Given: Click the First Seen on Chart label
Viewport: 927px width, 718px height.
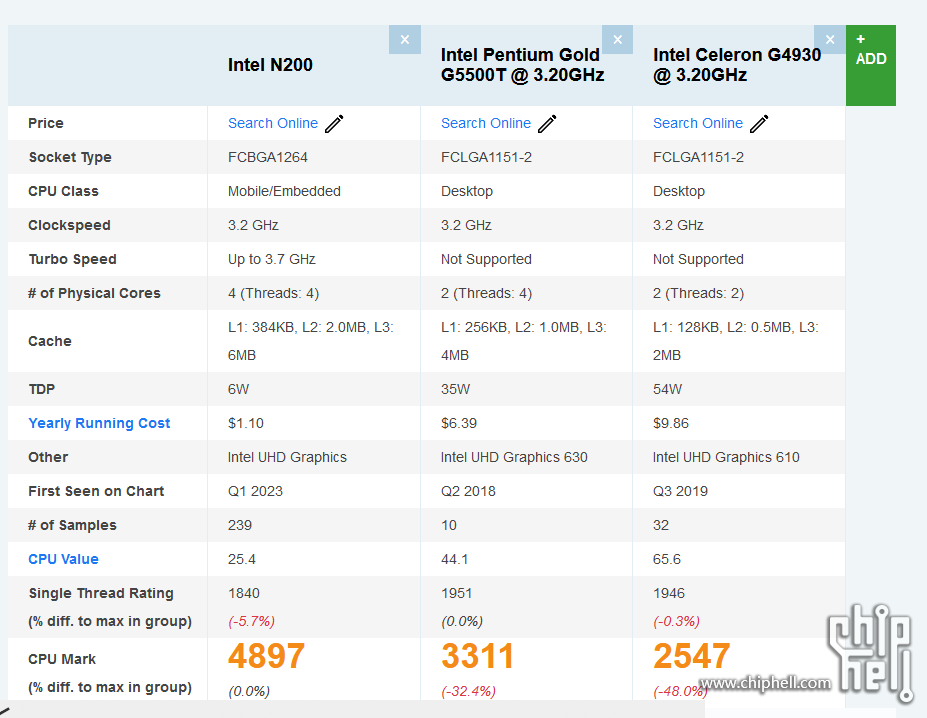Looking at the screenshot, I should click(x=96, y=491).
